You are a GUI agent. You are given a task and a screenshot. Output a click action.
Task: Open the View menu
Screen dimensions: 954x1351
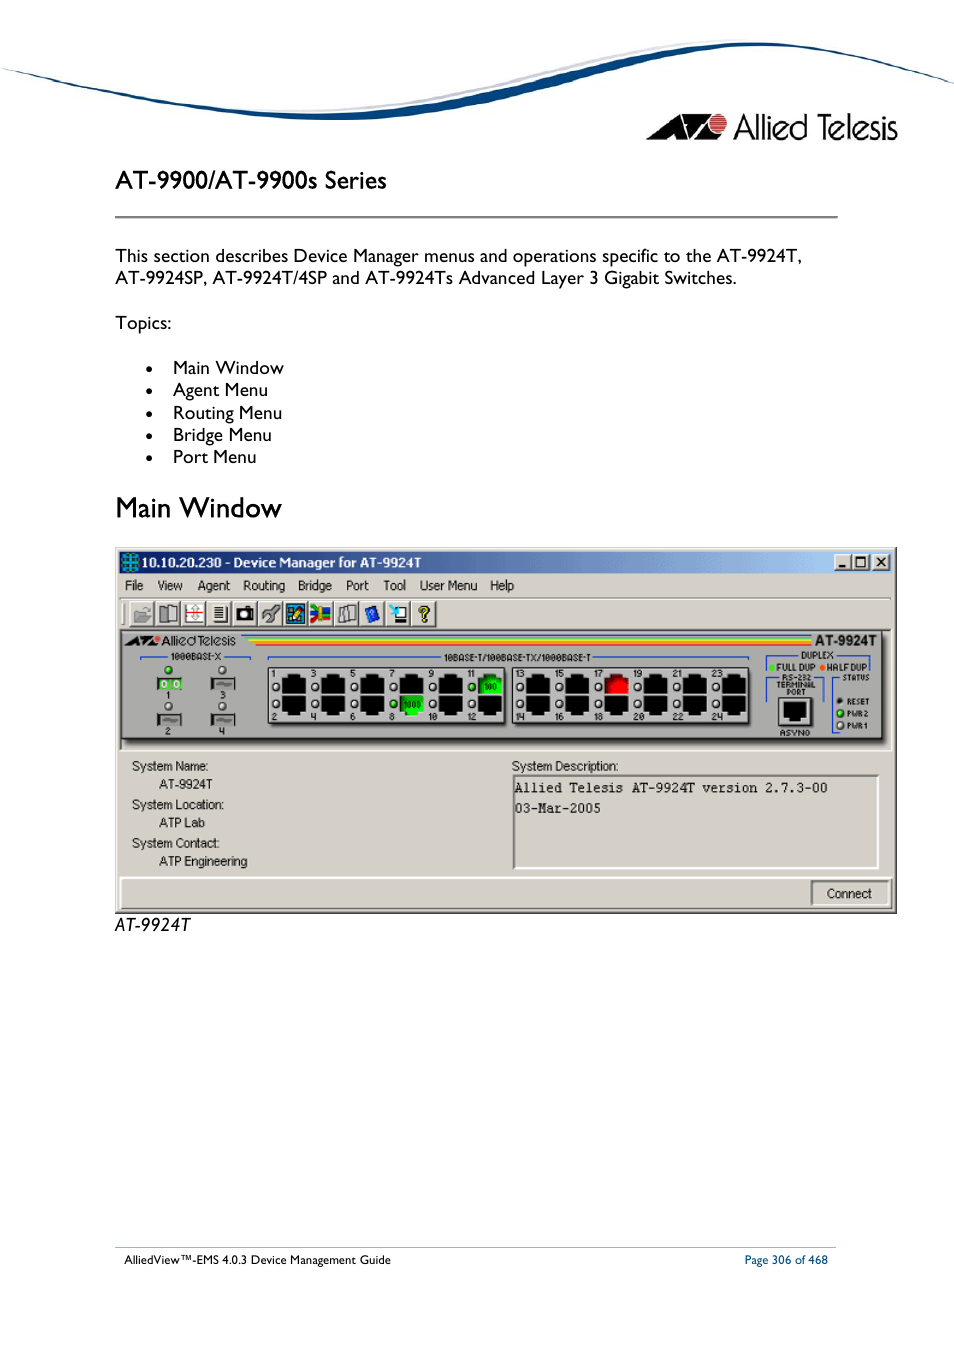pyautogui.click(x=170, y=586)
